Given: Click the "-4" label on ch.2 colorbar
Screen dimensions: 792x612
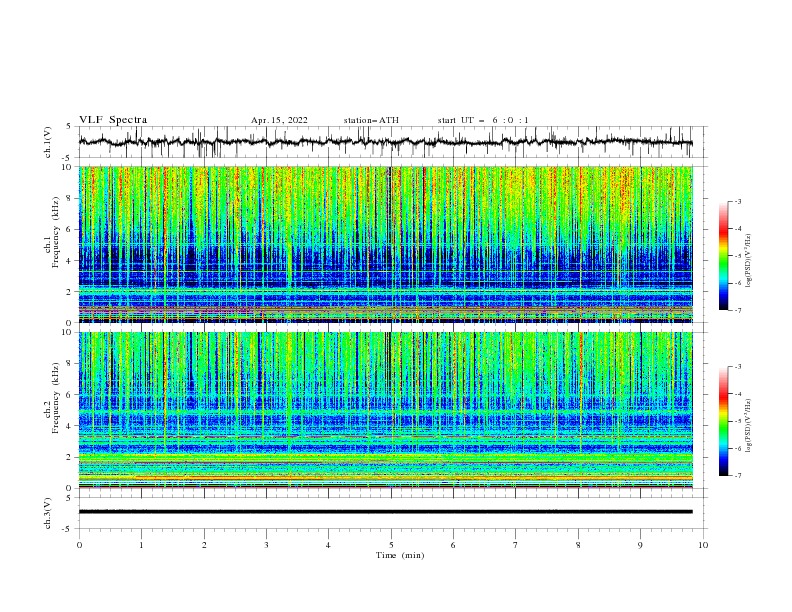Looking at the screenshot, I should coord(738,394).
